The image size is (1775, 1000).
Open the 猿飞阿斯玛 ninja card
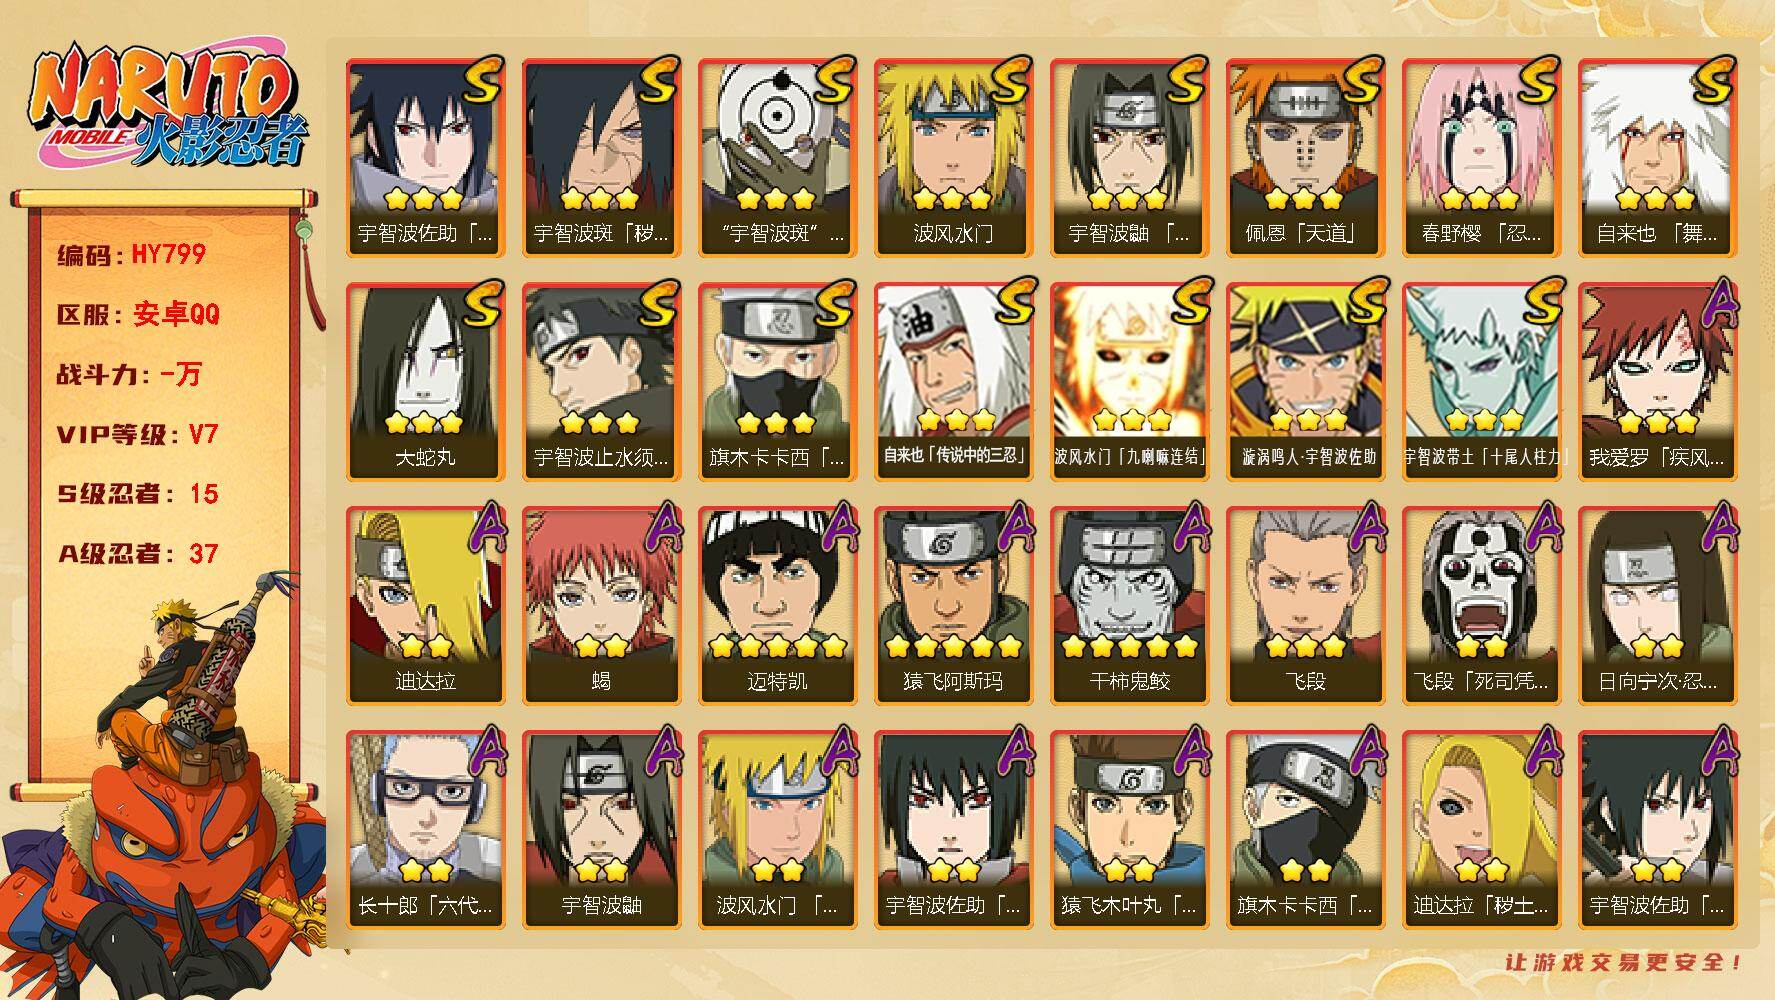(953, 605)
